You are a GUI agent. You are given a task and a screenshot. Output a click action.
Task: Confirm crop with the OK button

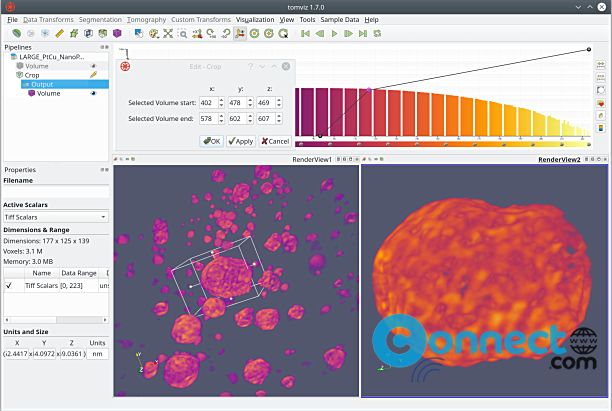click(212, 141)
